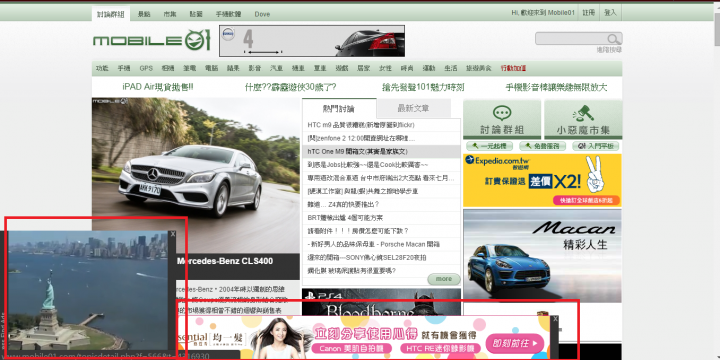Open the red 行動加值 navigation item
Viewport: 720px width, 360px height.
pos(513,68)
